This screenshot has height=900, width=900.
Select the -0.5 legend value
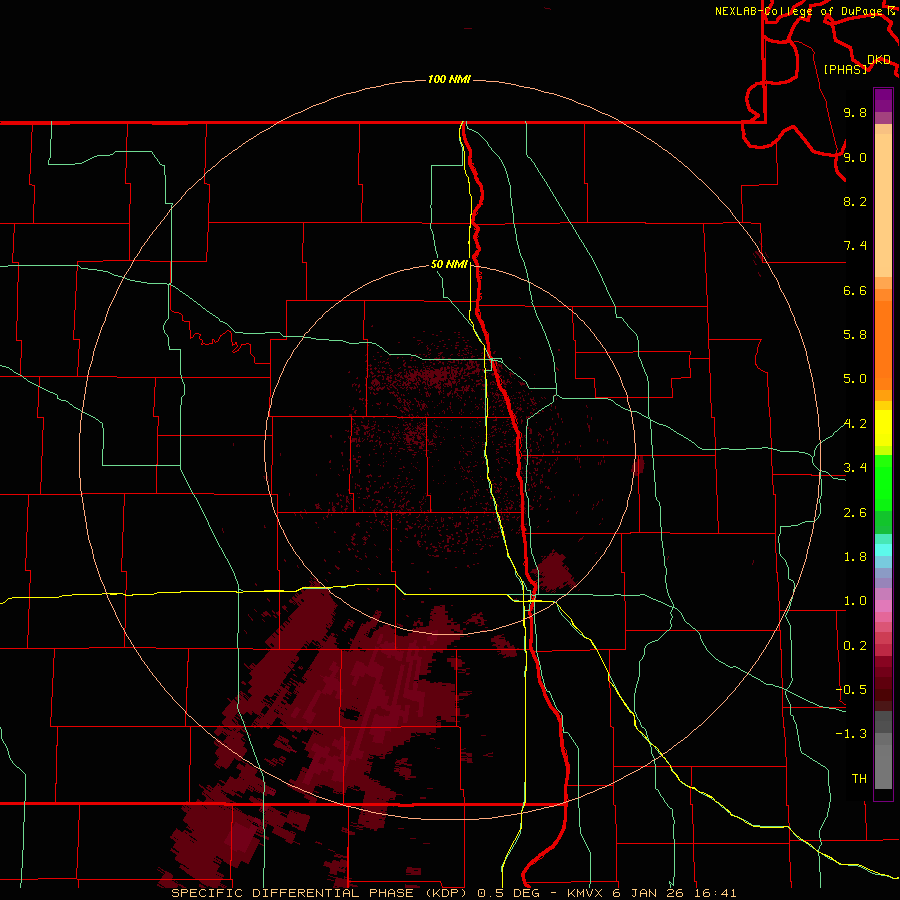(x=851, y=690)
